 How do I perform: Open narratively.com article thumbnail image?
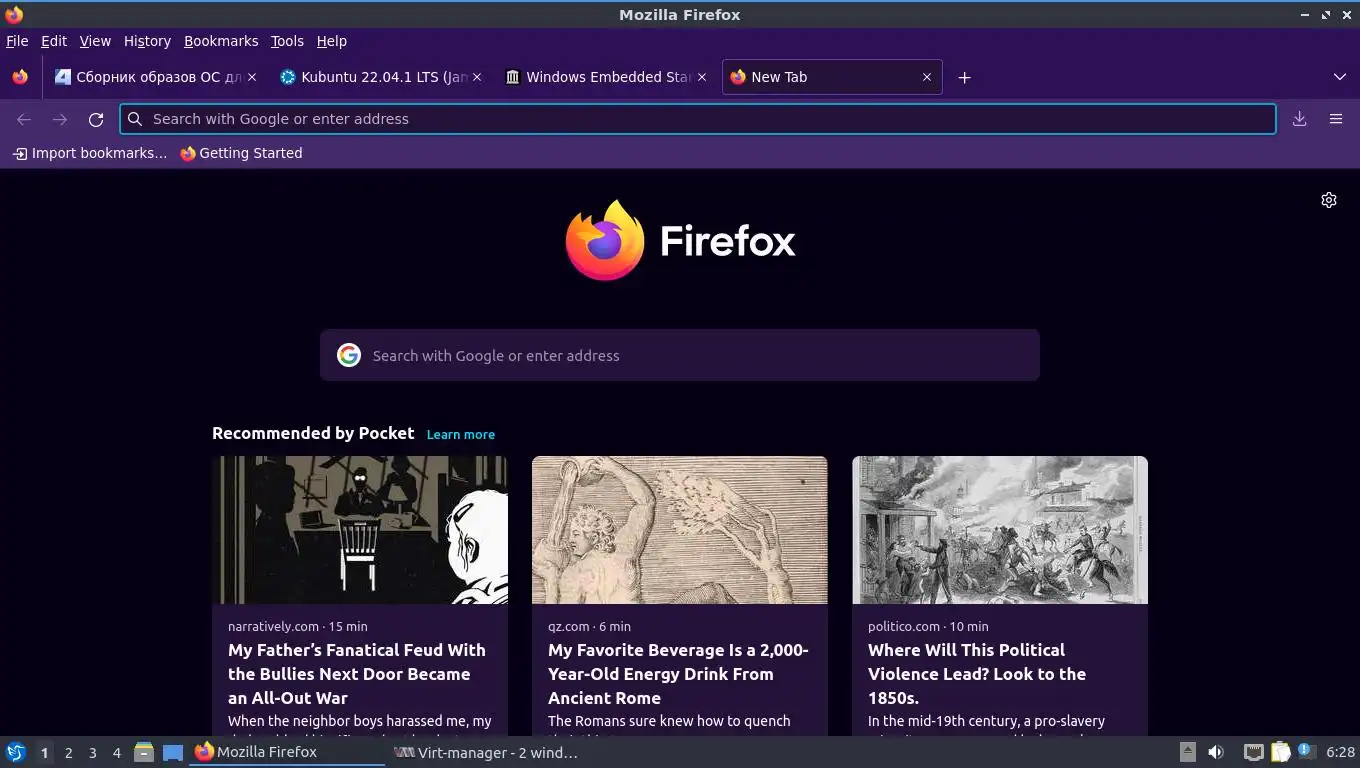point(360,530)
